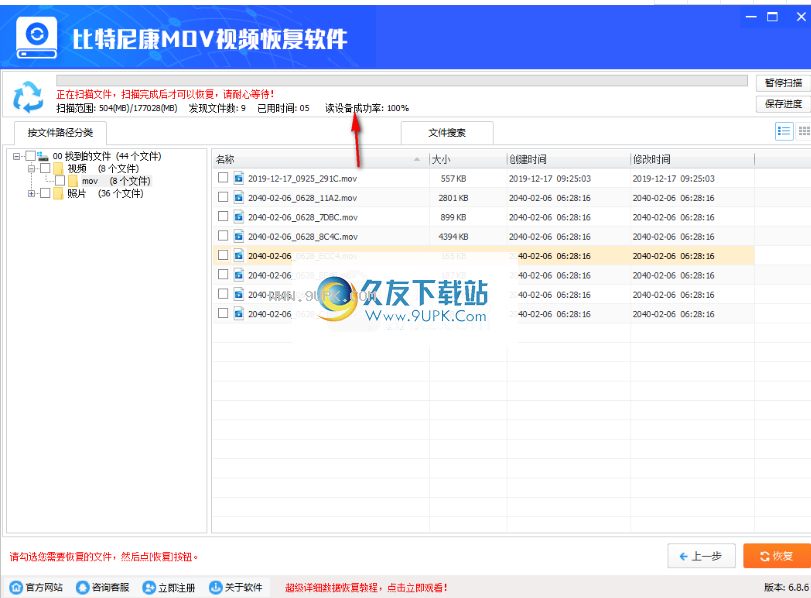Click version 6.8.6 status text

point(786,588)
